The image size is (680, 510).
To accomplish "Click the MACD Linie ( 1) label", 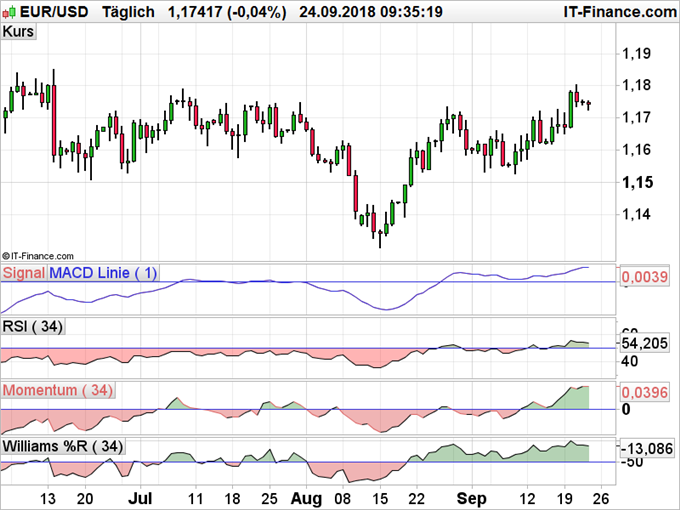I will 103,273.
